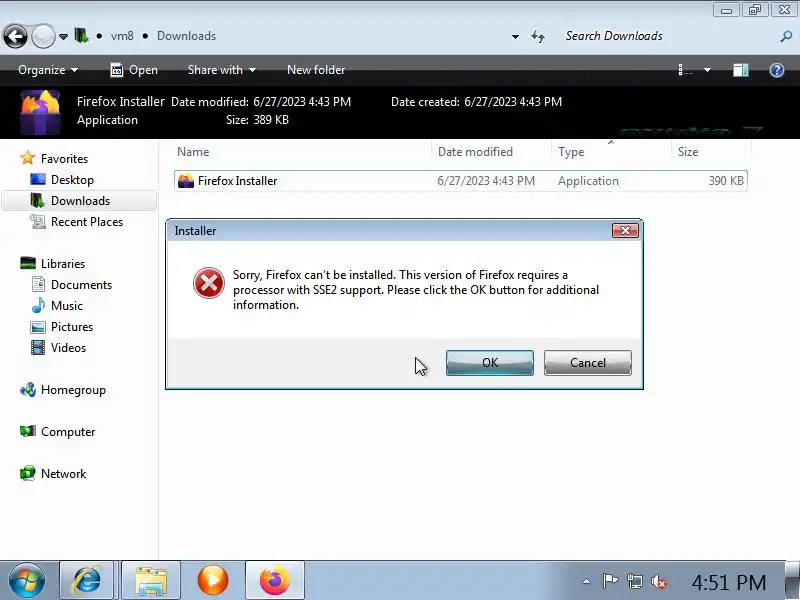Refresh the Downloads folder view
Viewport: 800px width, 600px height.
point(538,36)
